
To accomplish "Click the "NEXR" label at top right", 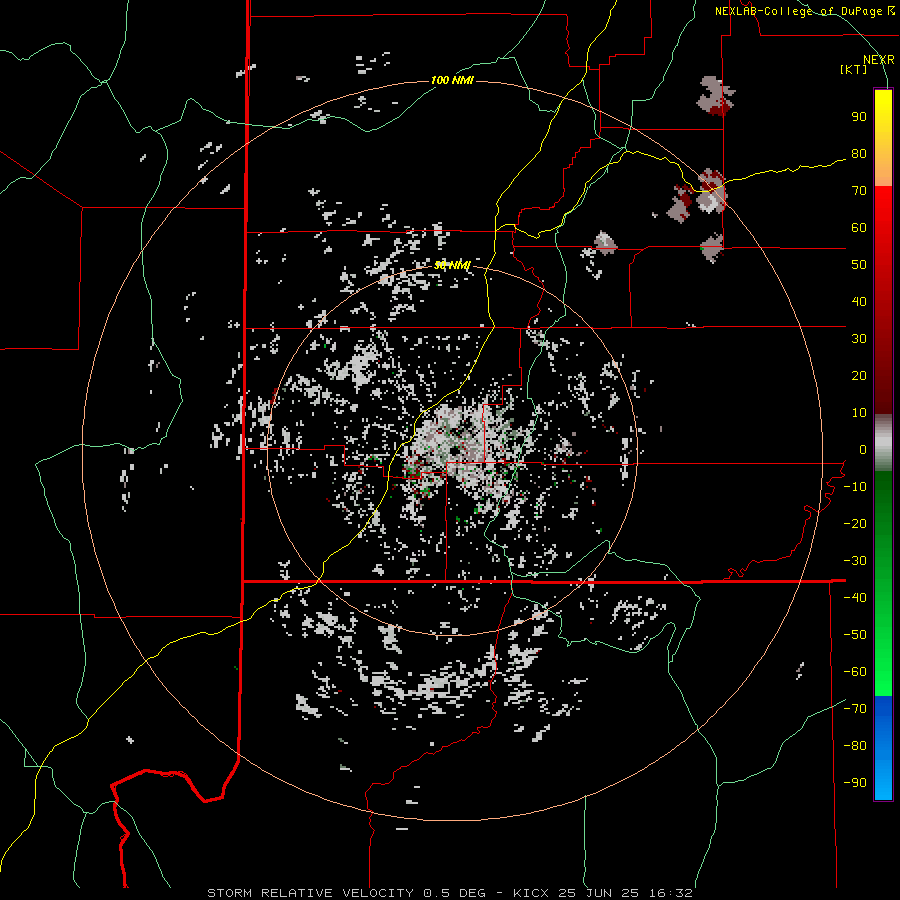I will (879, 60).
